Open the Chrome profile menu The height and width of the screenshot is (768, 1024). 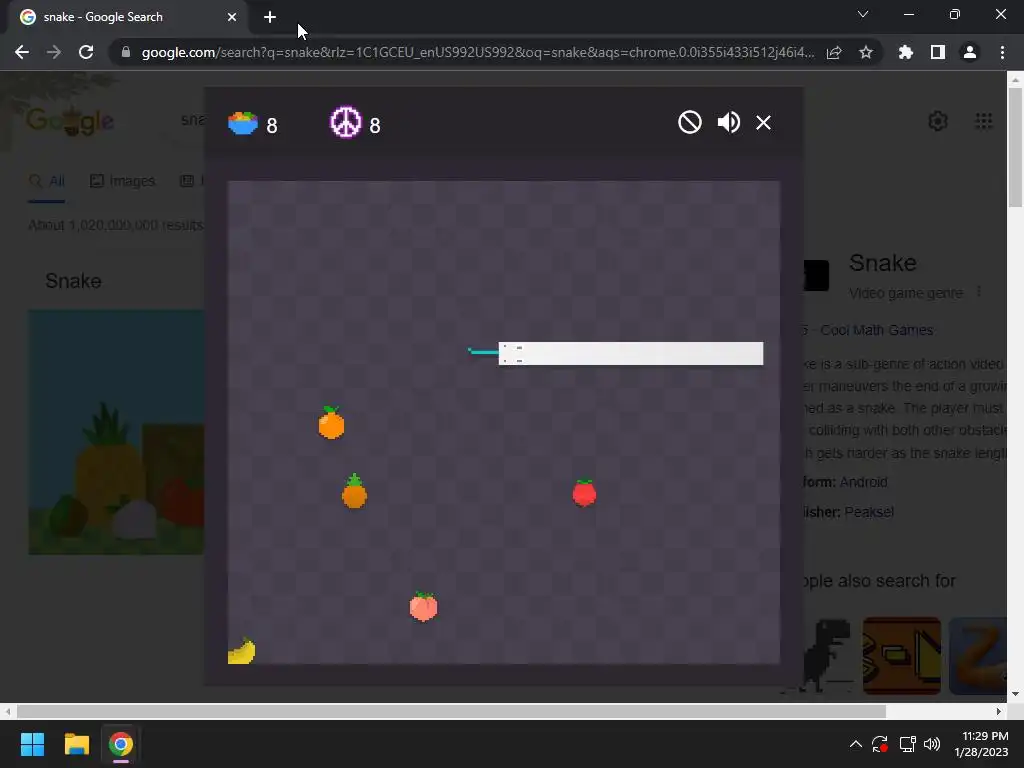click(x=970, y=52)
